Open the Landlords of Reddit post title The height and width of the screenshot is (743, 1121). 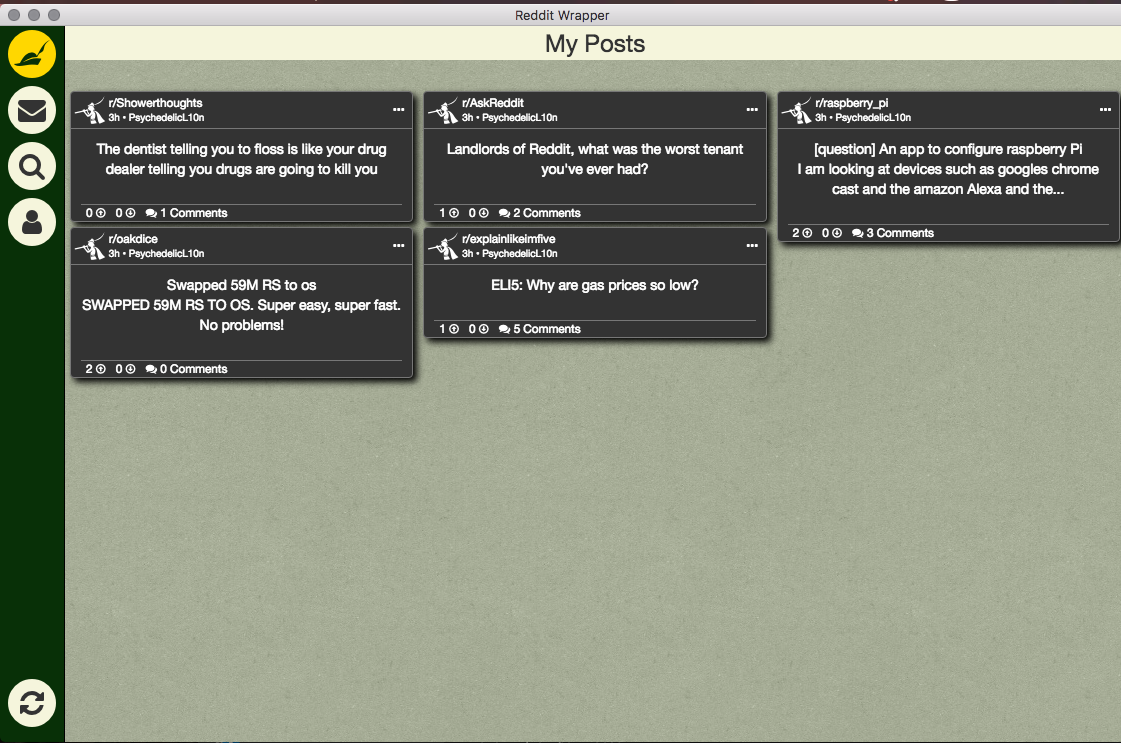pos(595,159)
